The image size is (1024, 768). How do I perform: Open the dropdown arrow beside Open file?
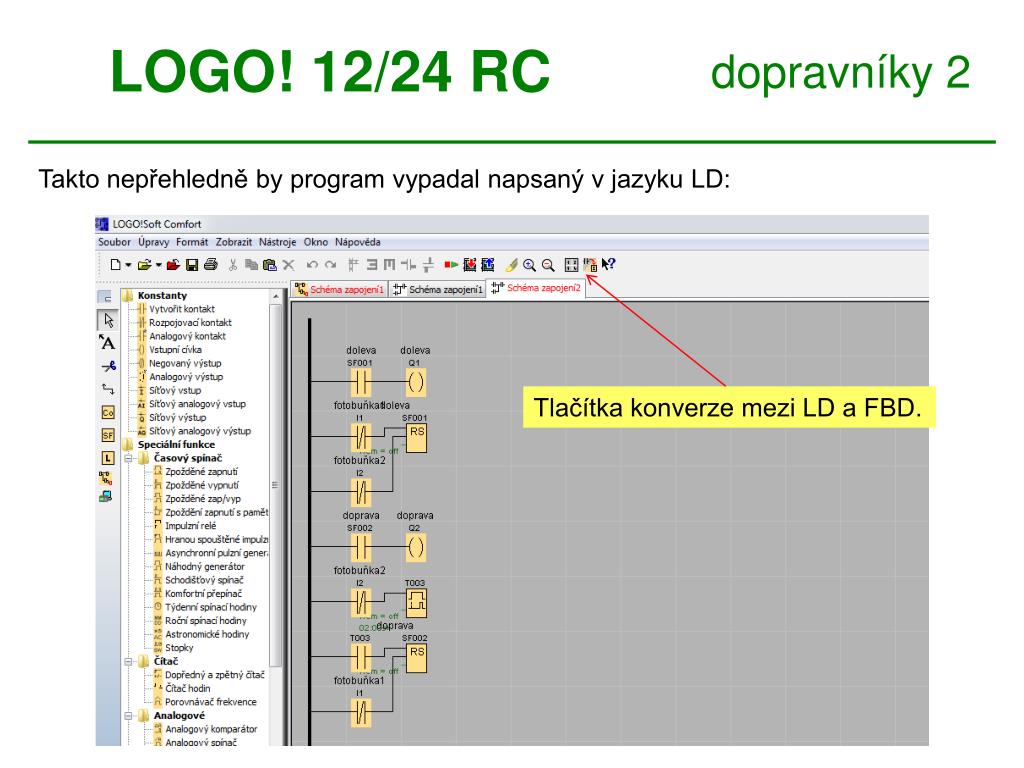[x=158, y=265]
